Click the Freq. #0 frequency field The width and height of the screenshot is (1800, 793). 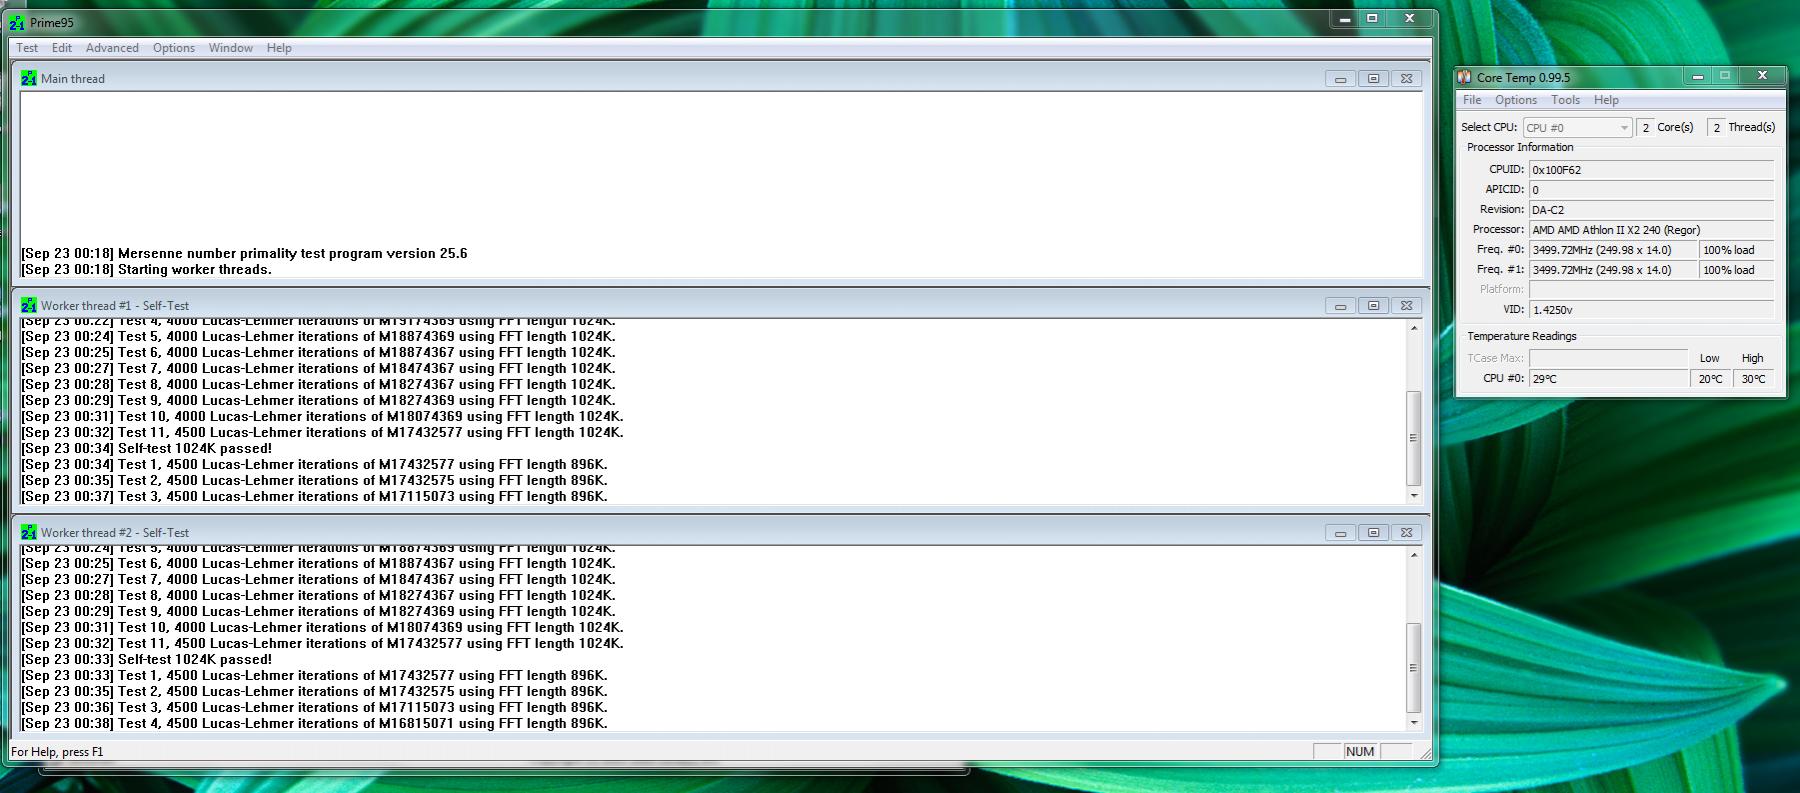[1612, 250]
